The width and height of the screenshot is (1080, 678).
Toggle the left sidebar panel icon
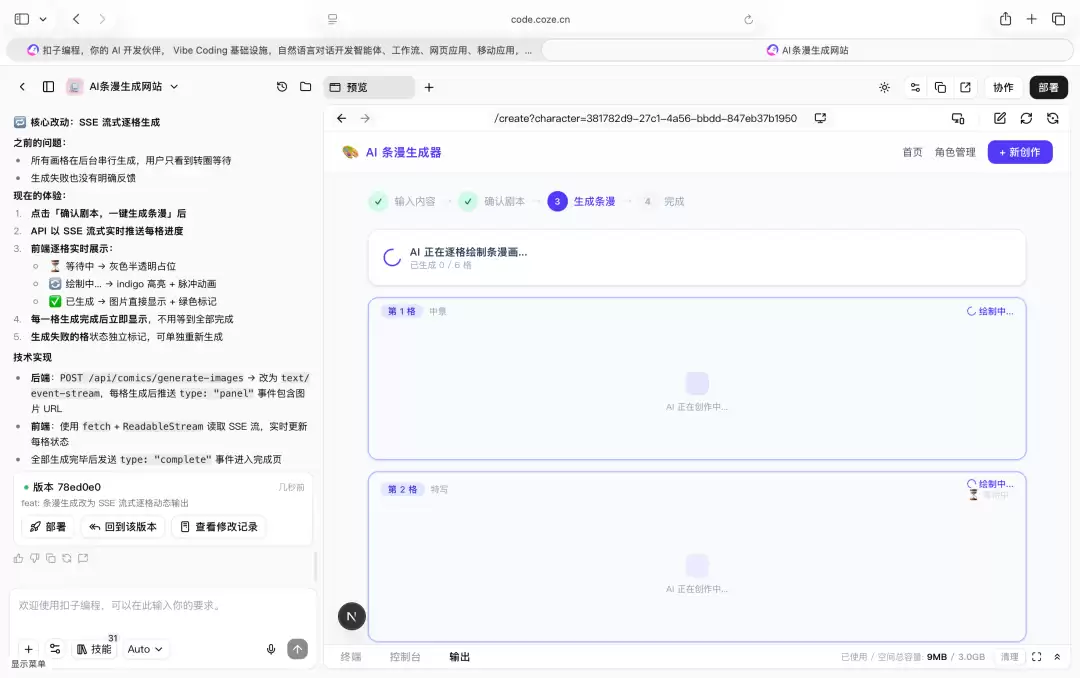[x=48, y=87]
